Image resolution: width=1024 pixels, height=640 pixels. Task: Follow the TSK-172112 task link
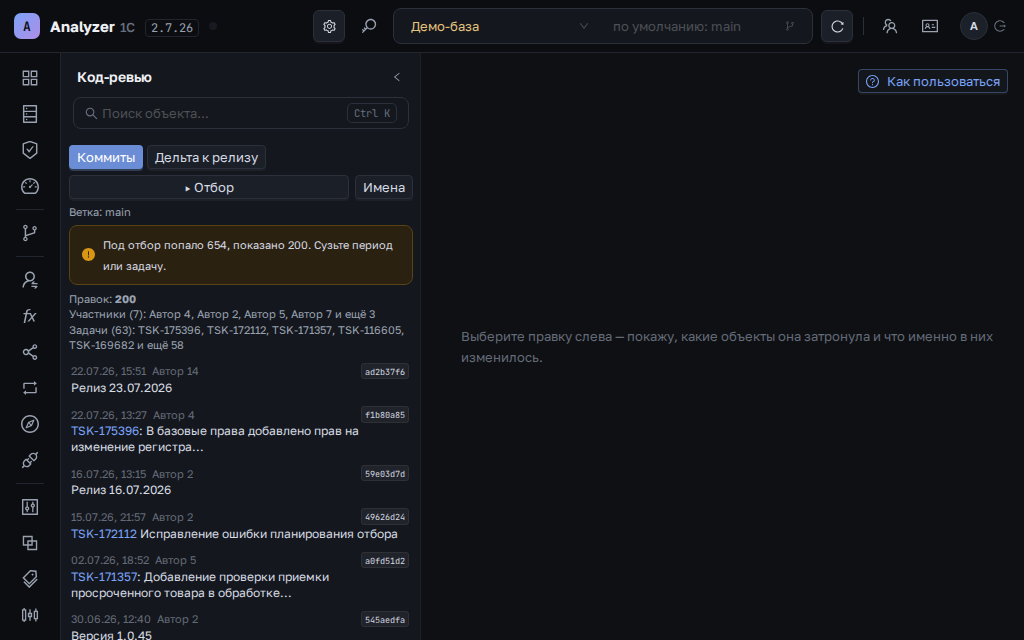click(104, 534)
